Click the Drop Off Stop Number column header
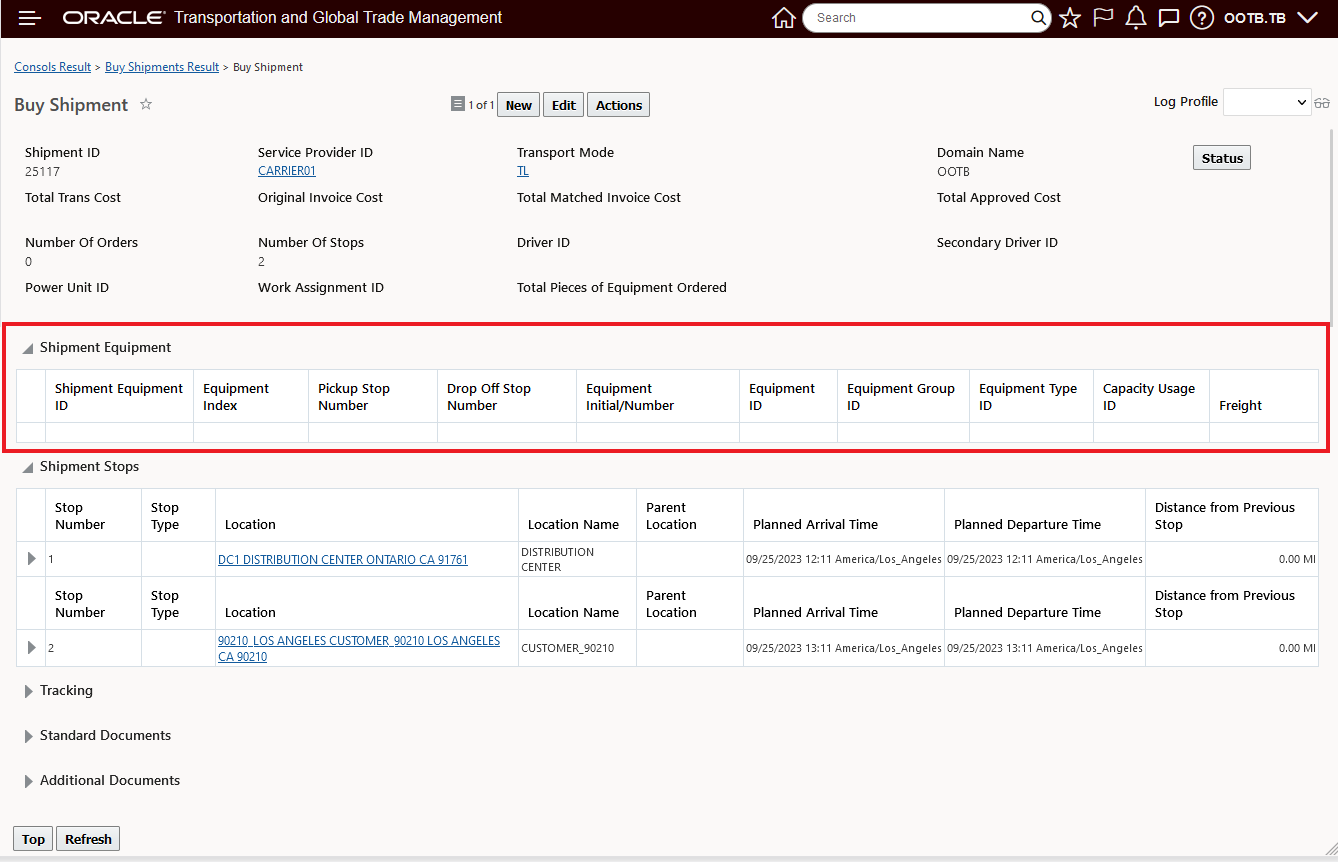 click(x=507, y=397)
